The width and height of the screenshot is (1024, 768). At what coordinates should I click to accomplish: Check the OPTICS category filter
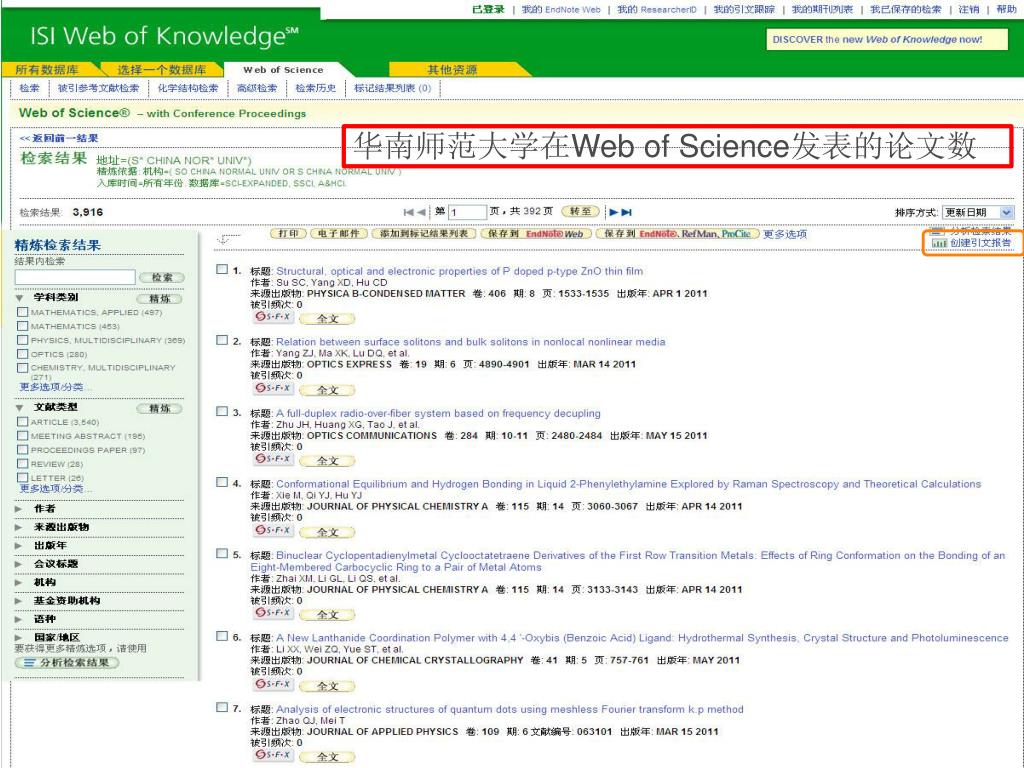[x=23, y=354]
